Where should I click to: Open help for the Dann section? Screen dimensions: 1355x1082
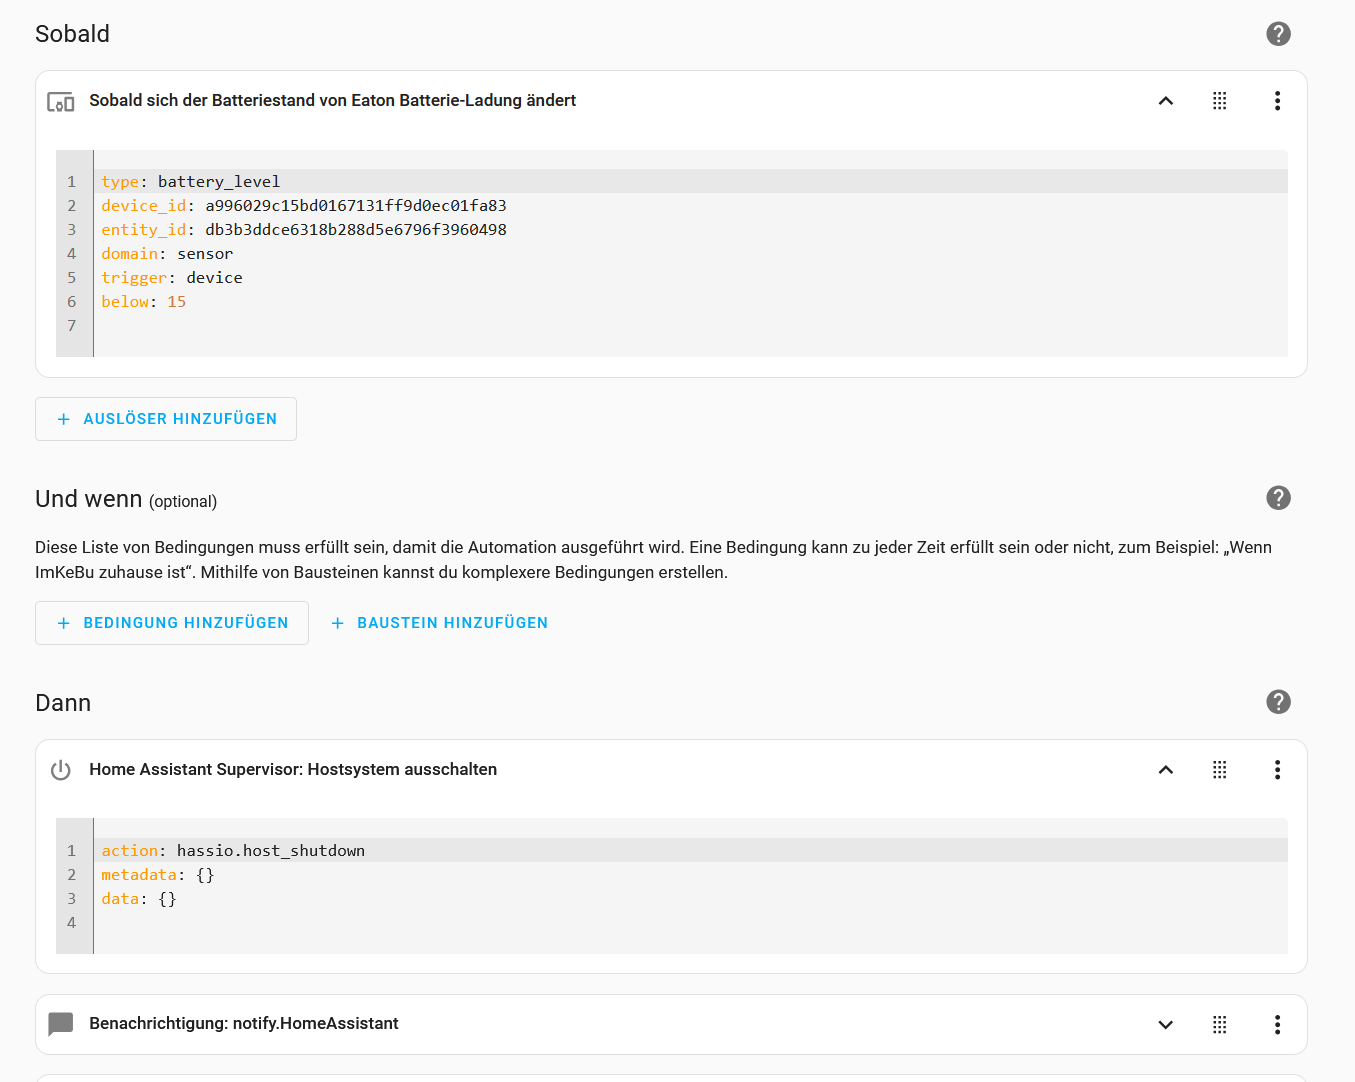(x=1278, y=702)
